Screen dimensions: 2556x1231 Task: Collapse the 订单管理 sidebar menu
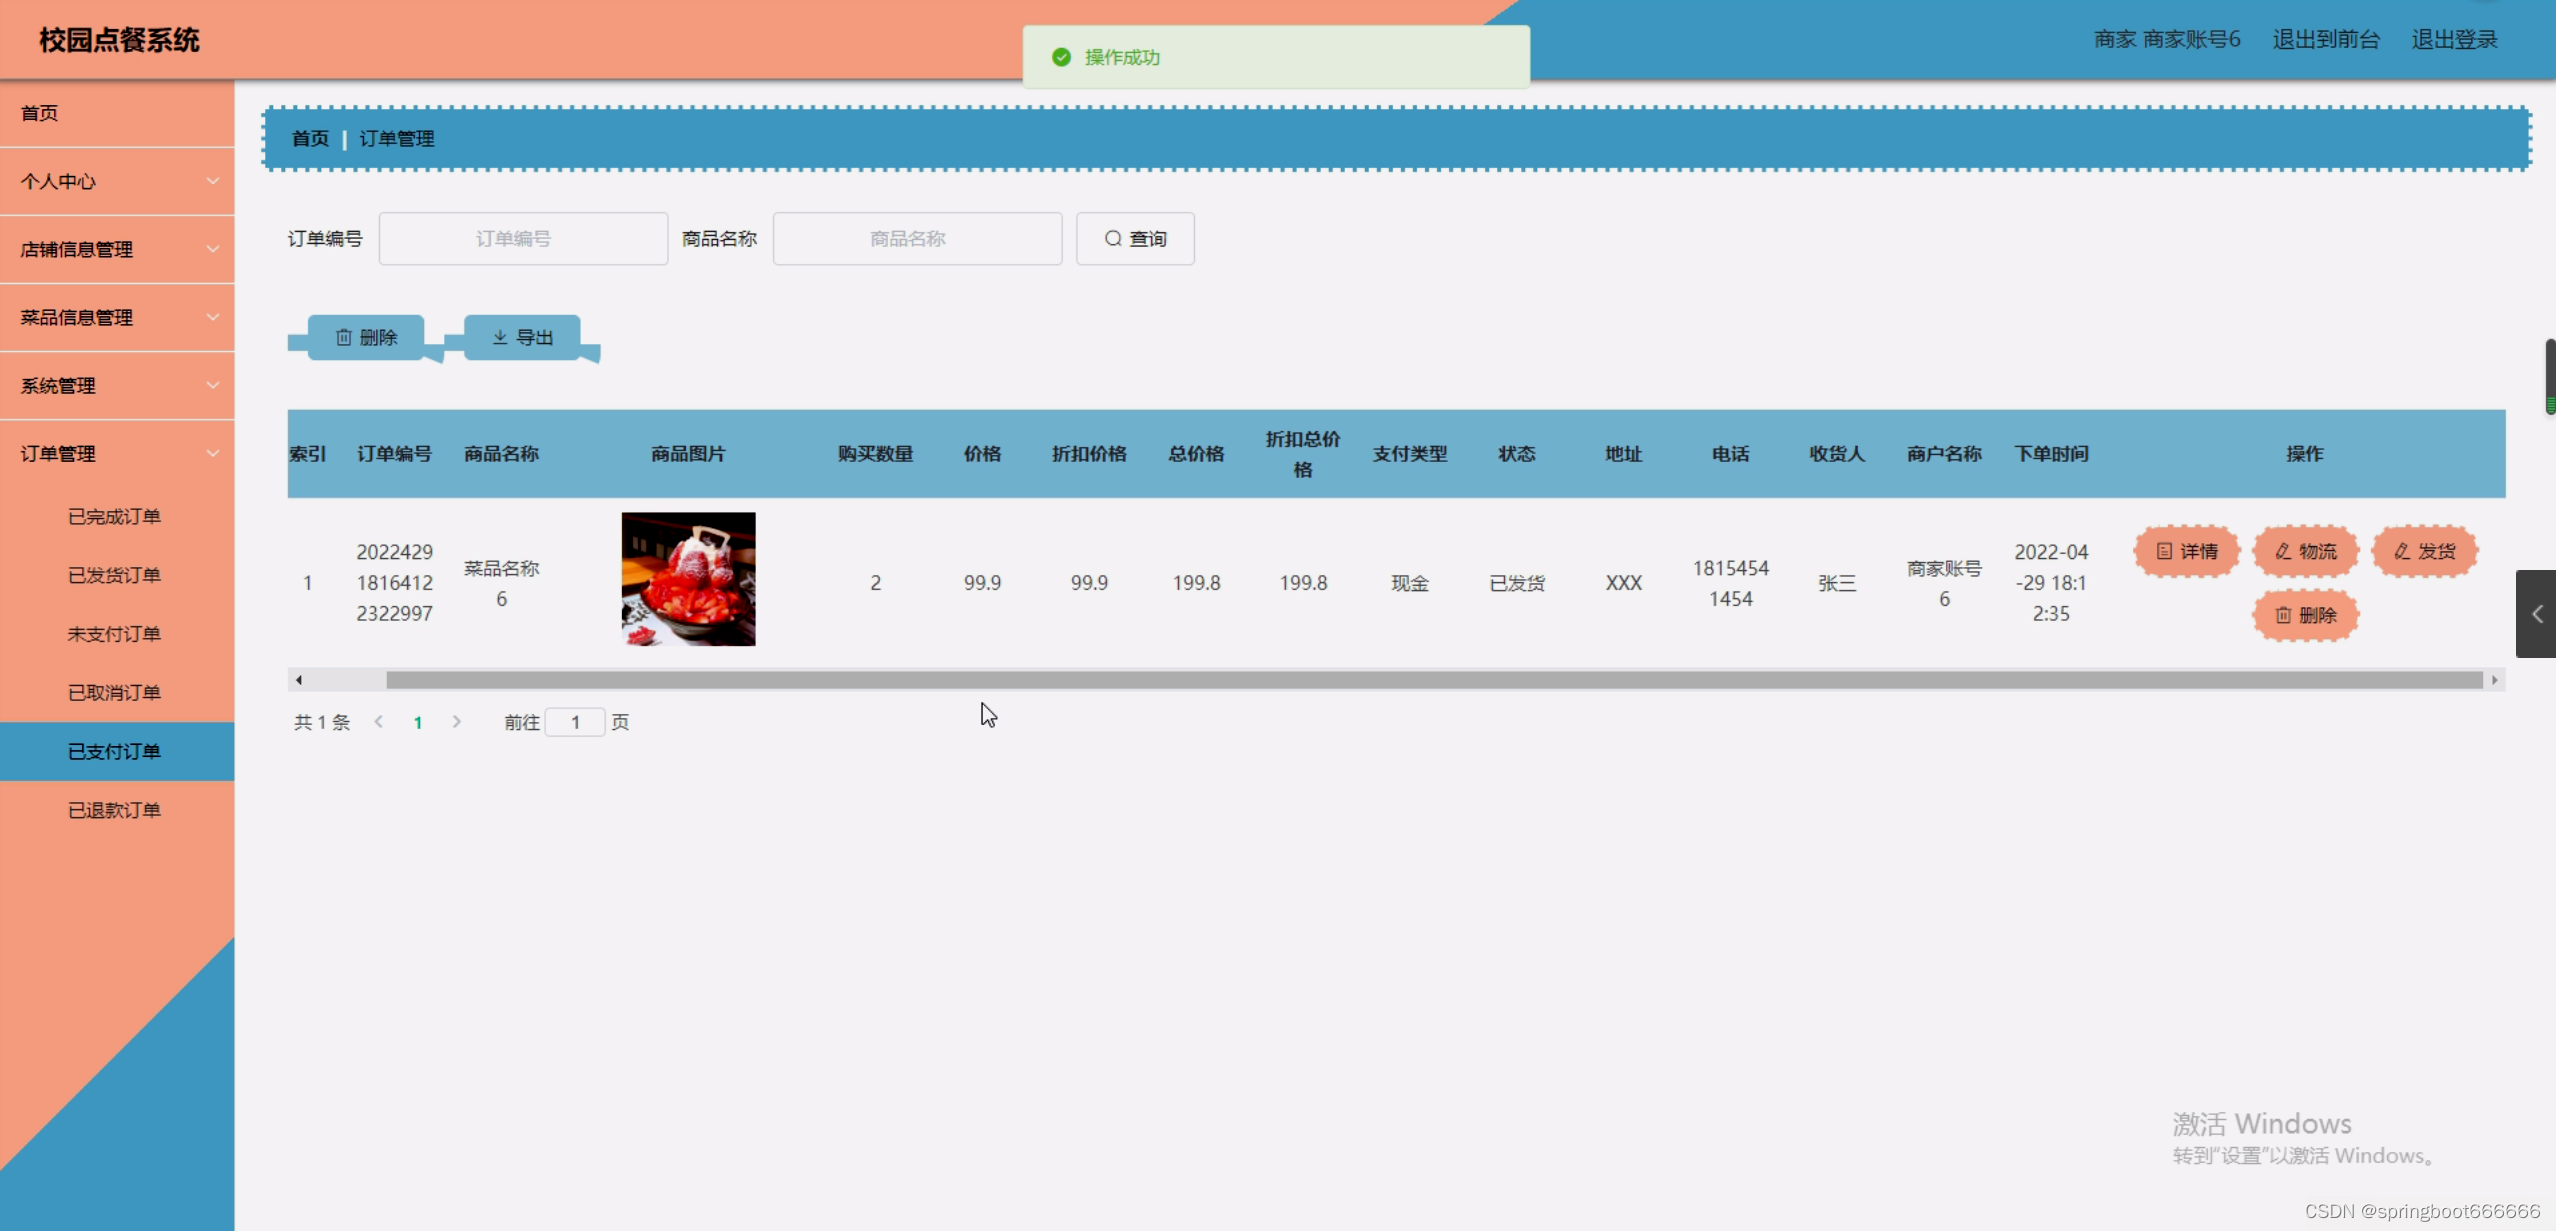coord(117,453)
